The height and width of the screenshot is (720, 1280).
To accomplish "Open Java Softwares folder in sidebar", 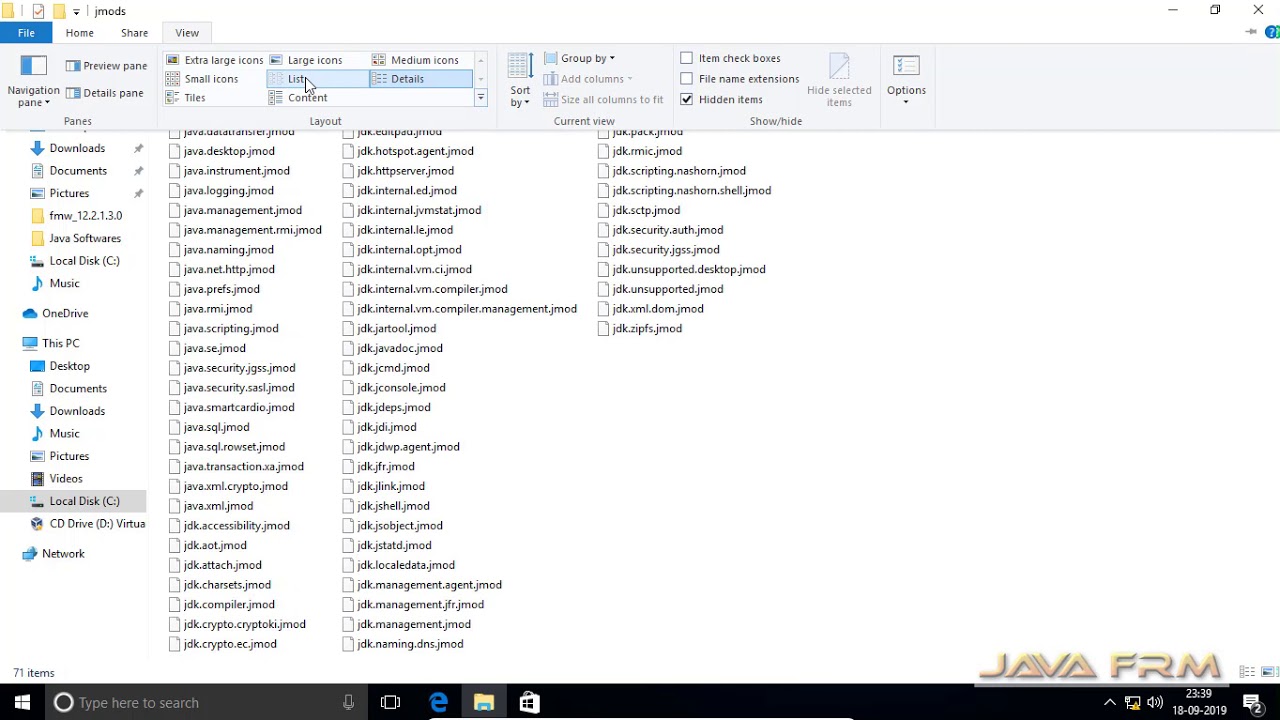I will point(85,239).
